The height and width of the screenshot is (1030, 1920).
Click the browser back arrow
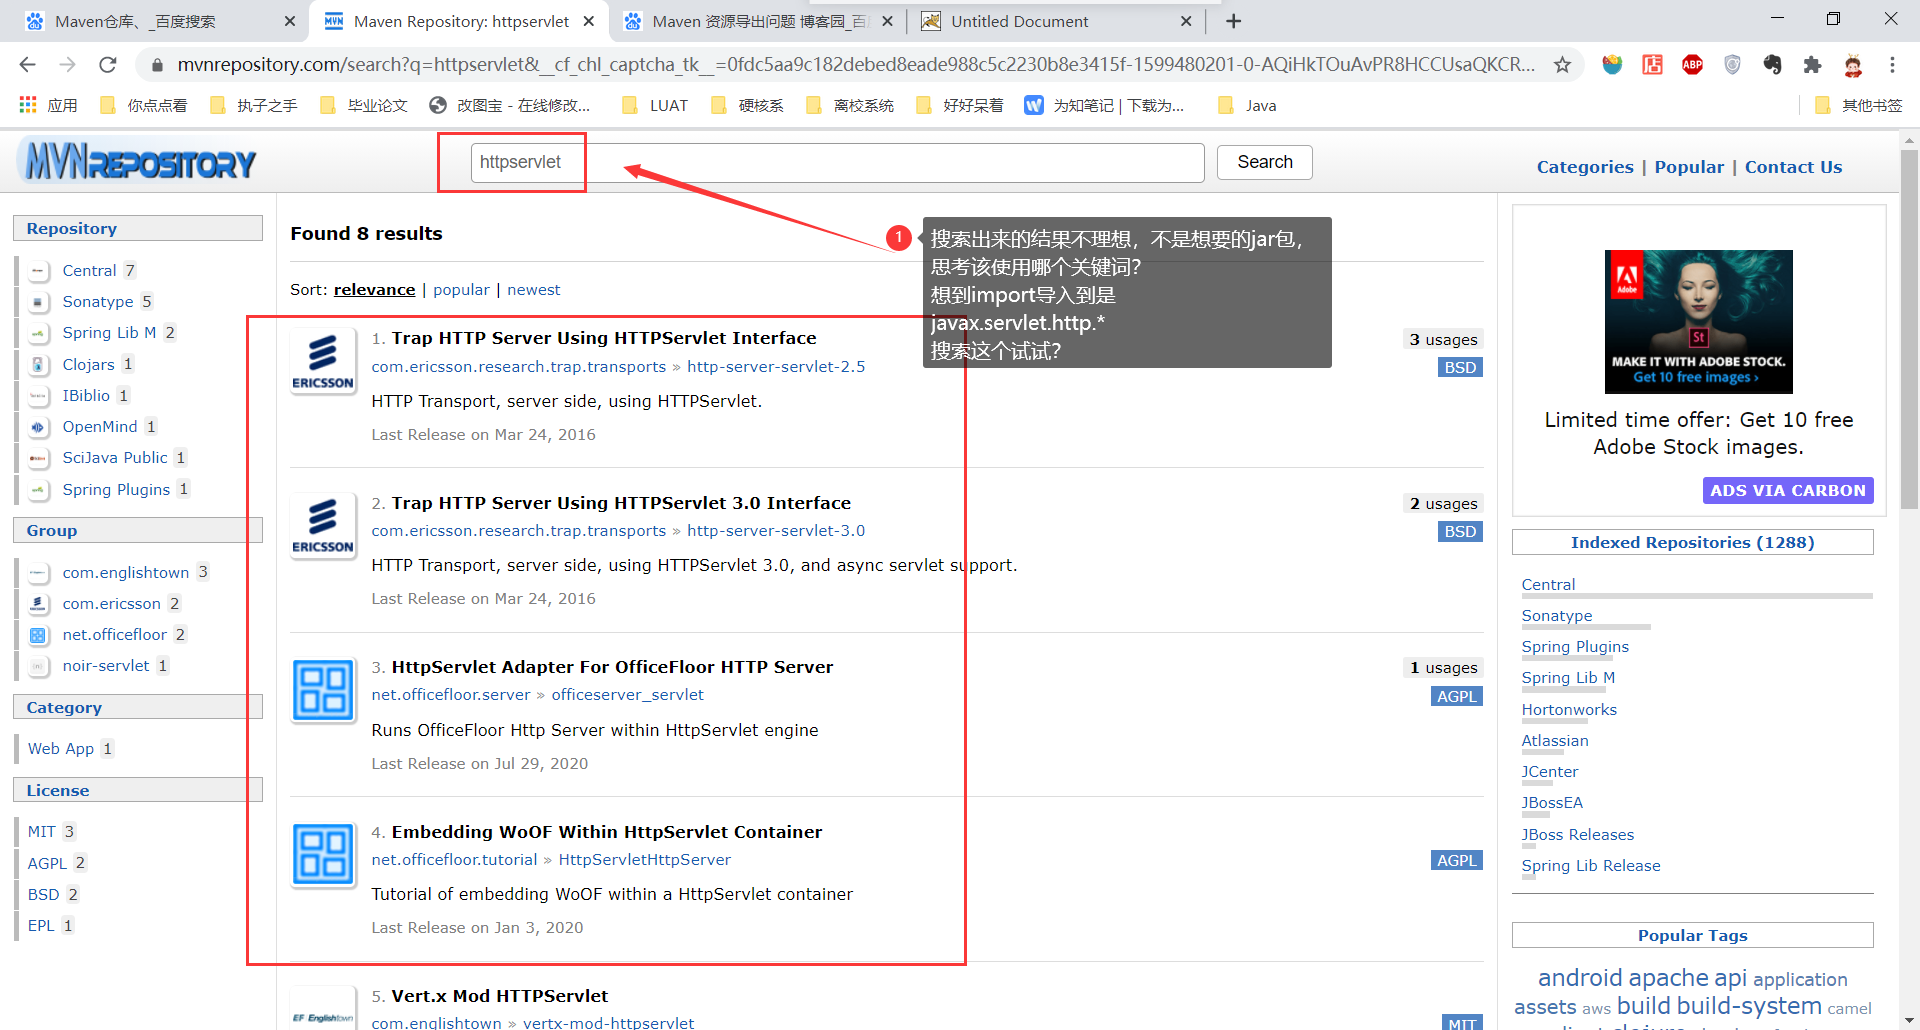coord(27,65)
